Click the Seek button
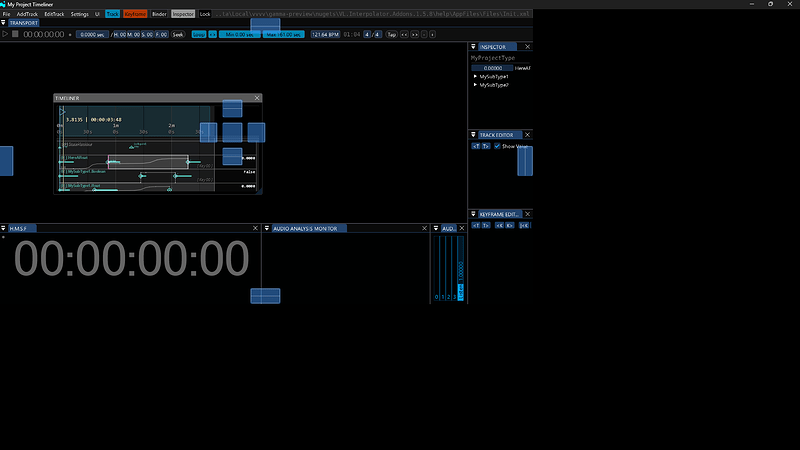800x450 pixels. 178,34
